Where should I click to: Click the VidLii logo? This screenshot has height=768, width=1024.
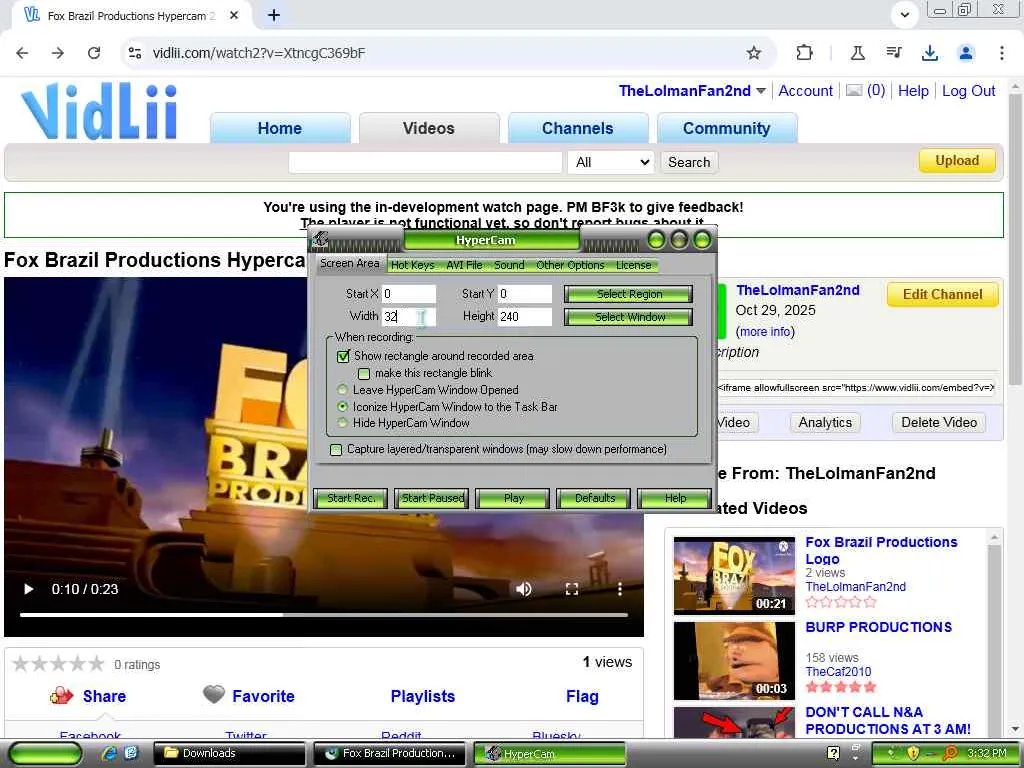point(99,111)
